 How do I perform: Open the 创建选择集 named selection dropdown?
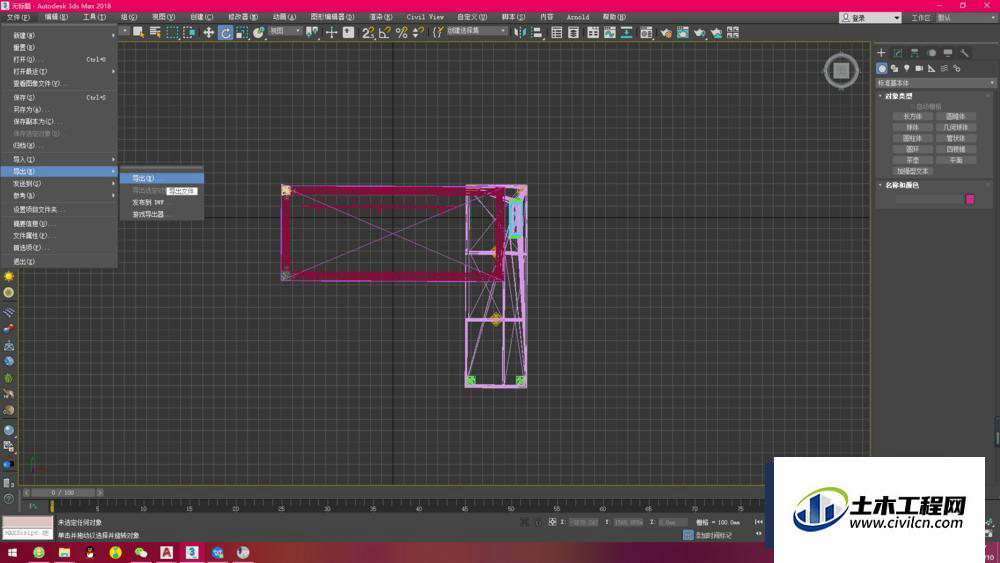tap(476, 31)
